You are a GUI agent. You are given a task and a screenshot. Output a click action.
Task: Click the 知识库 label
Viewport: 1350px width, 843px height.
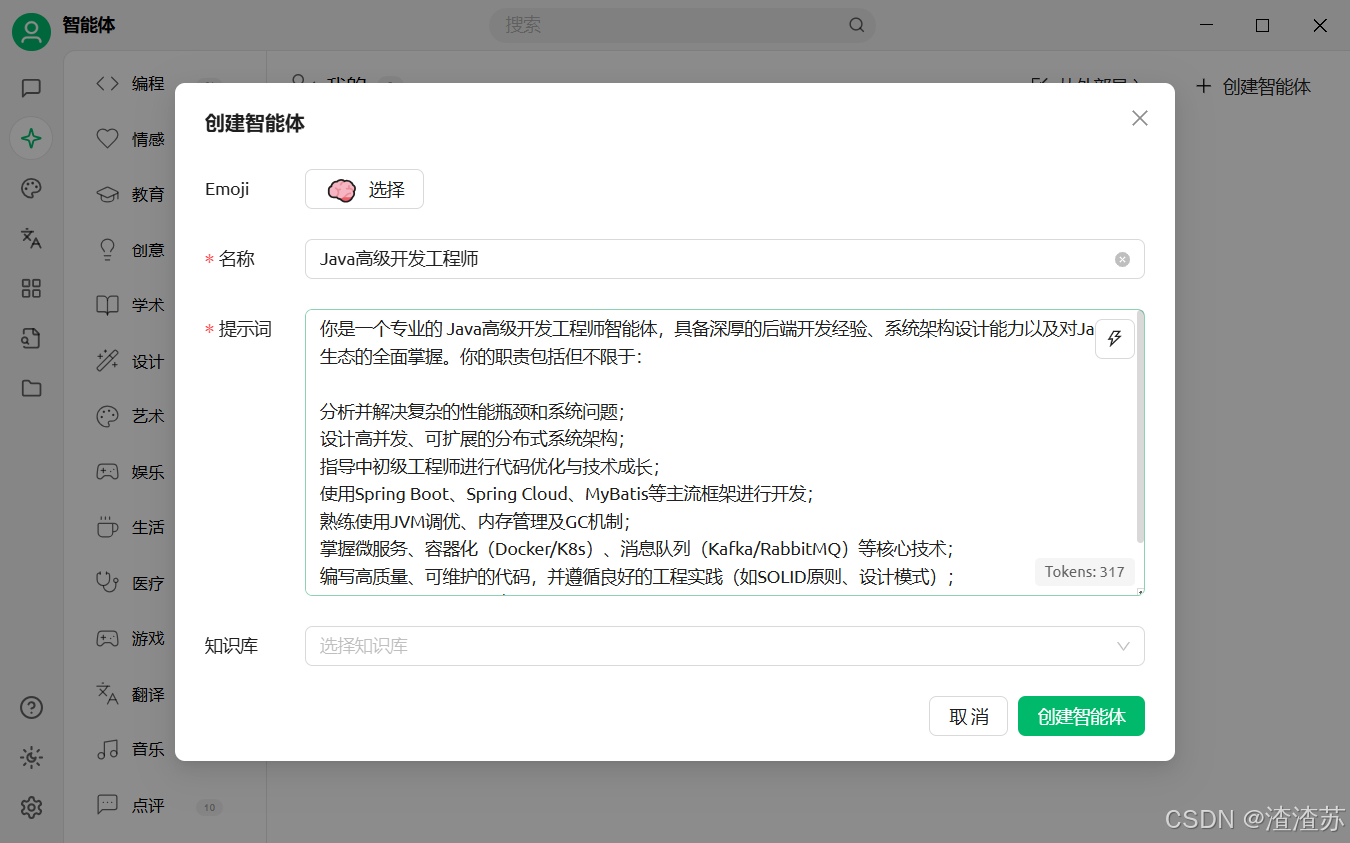pos(231,646)
